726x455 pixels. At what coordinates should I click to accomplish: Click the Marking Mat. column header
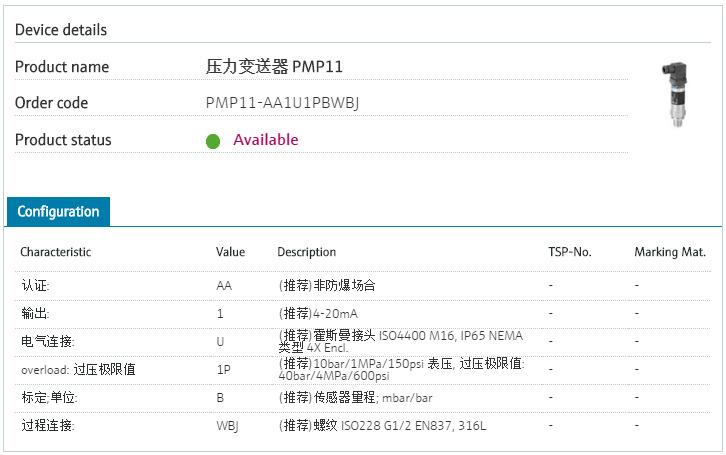[x=670, y=252]
